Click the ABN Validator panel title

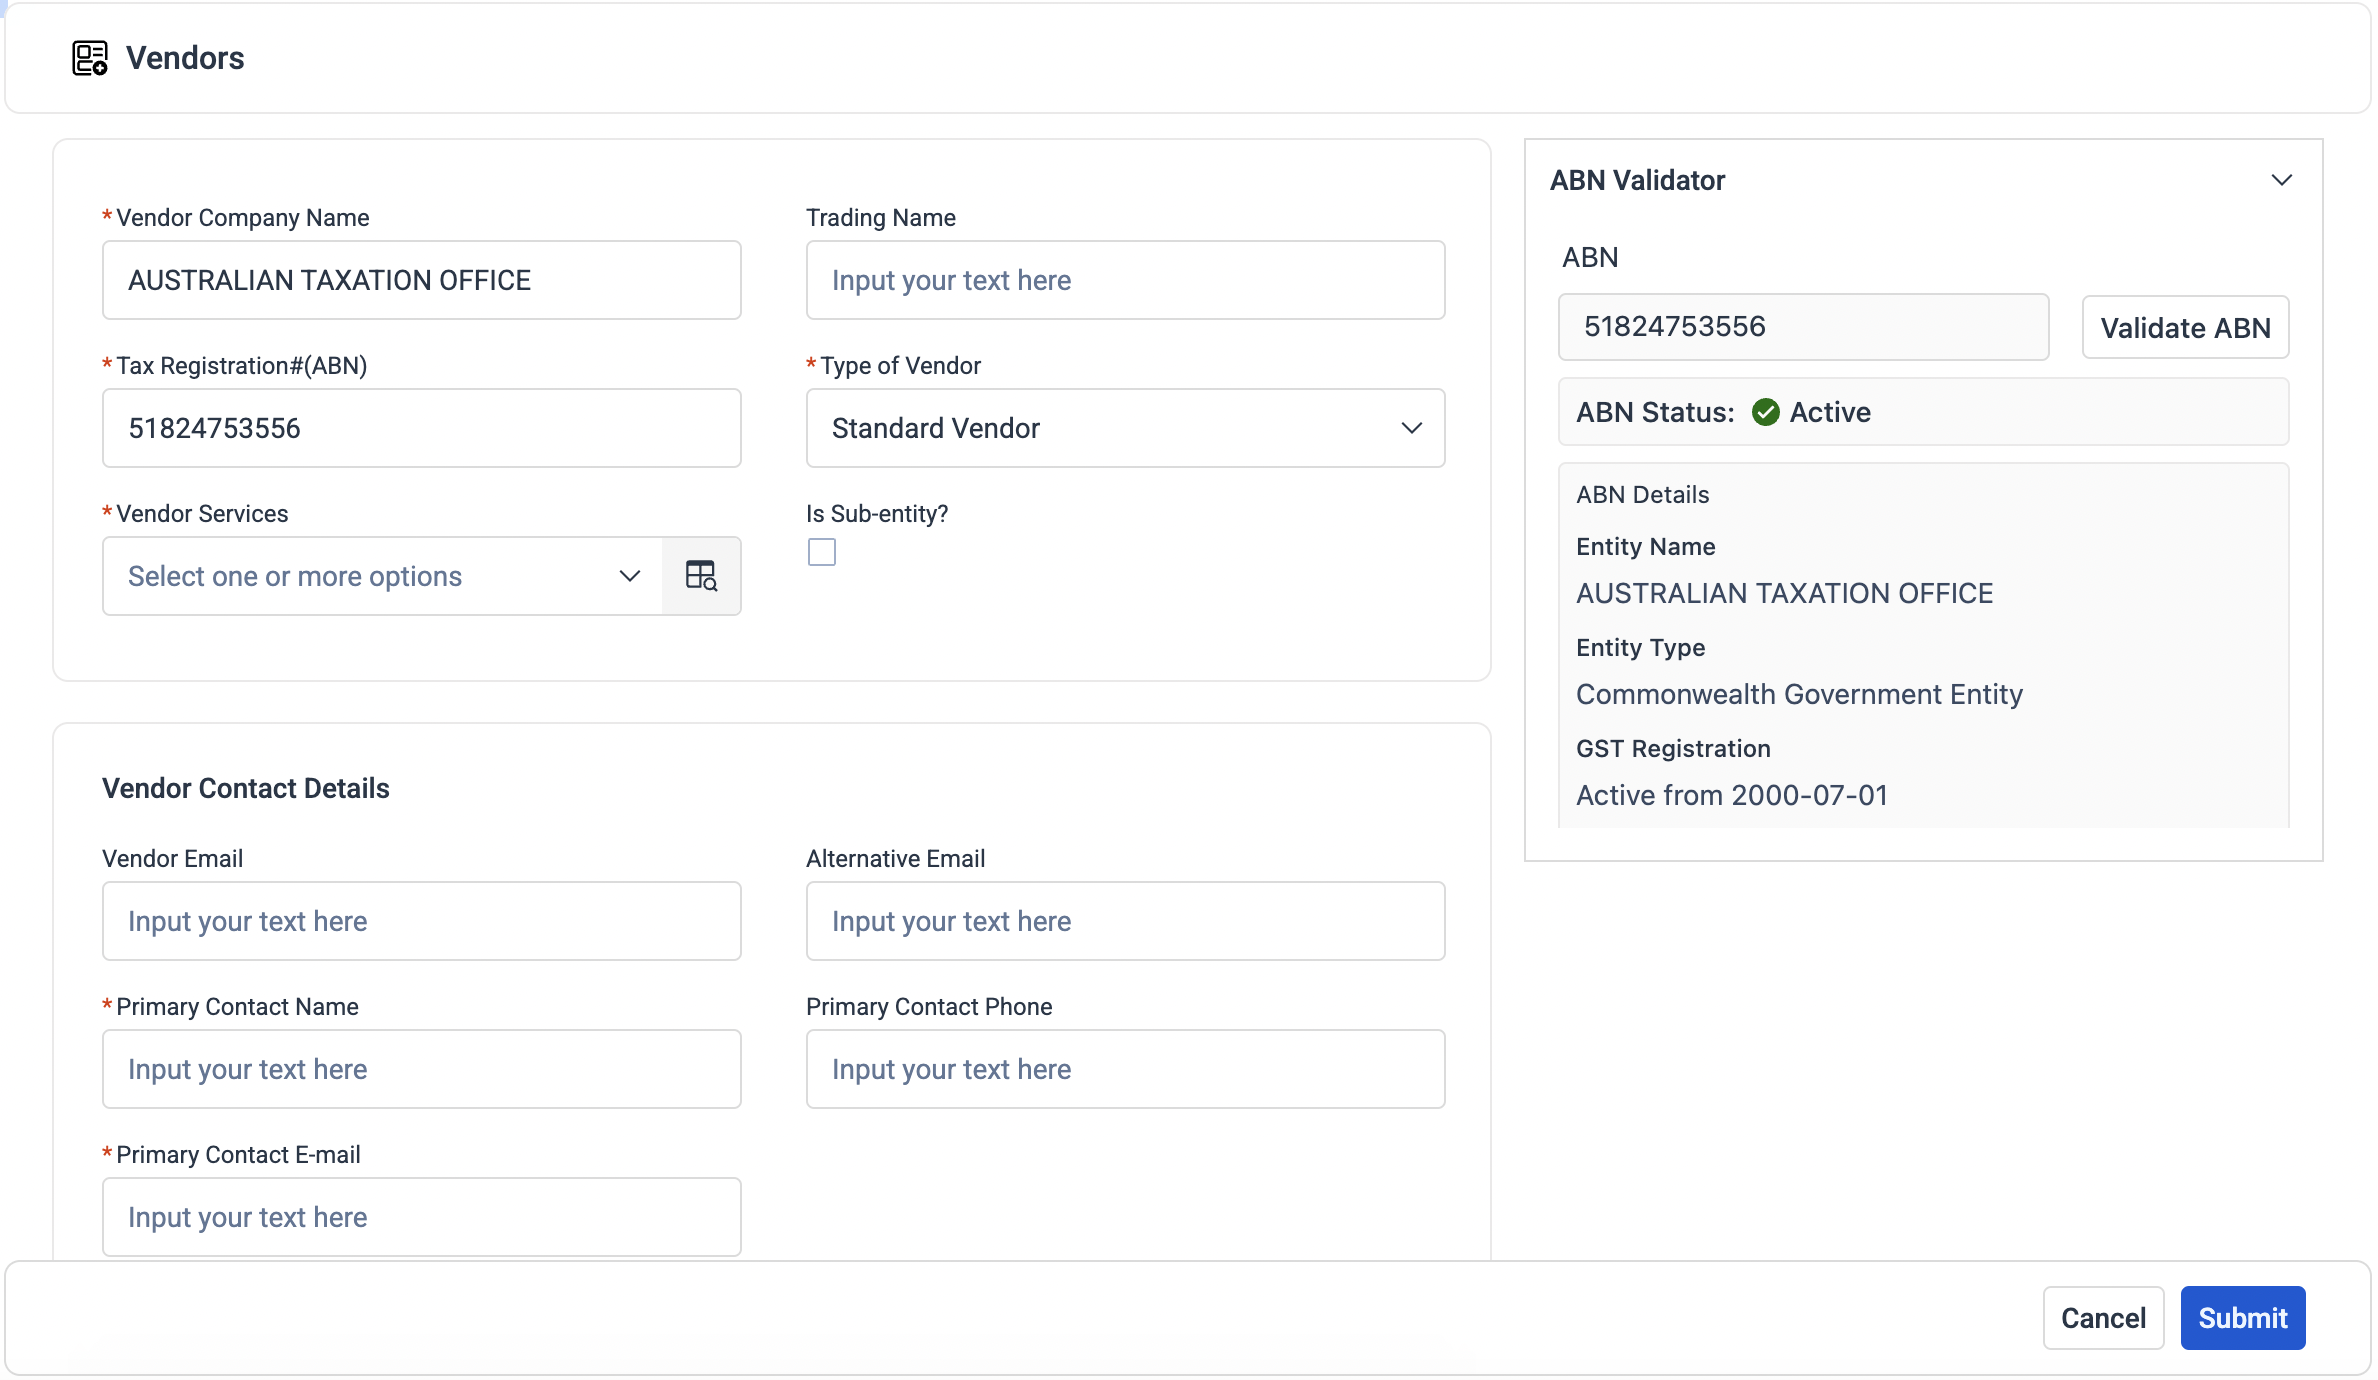[x=1637, y=180]
